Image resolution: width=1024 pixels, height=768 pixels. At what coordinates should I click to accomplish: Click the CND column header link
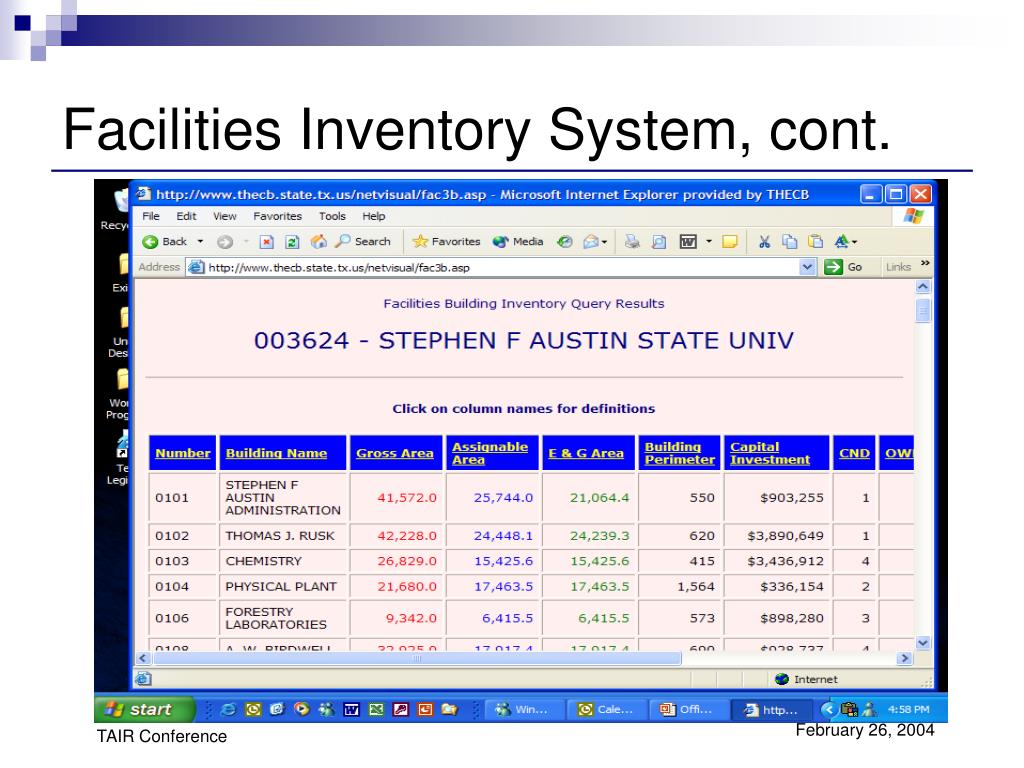854,453
